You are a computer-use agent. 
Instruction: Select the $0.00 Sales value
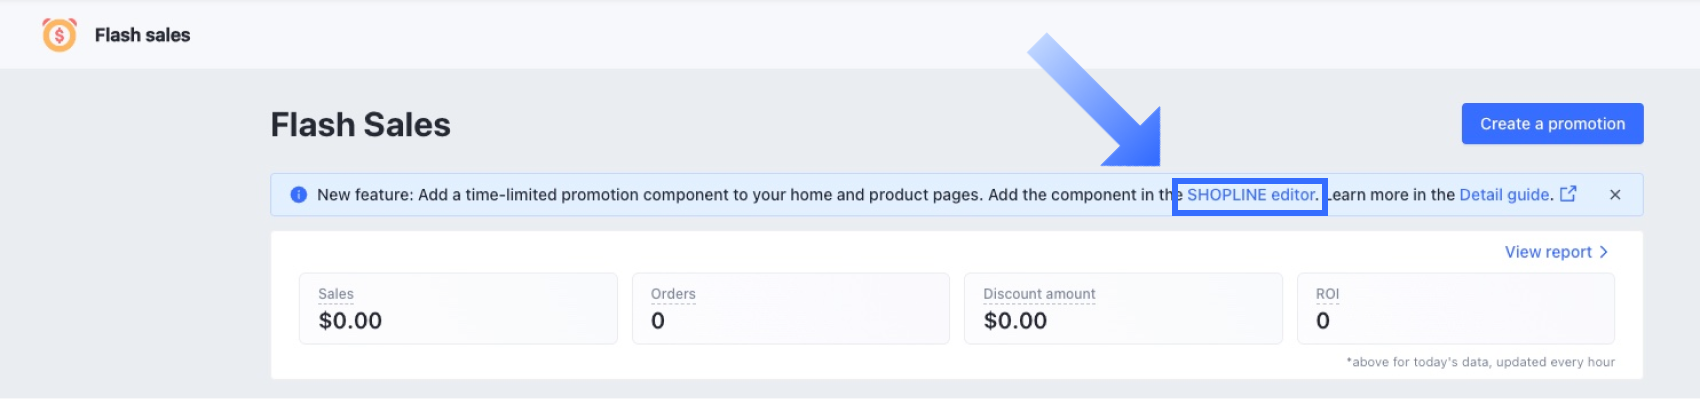(350, 321)
